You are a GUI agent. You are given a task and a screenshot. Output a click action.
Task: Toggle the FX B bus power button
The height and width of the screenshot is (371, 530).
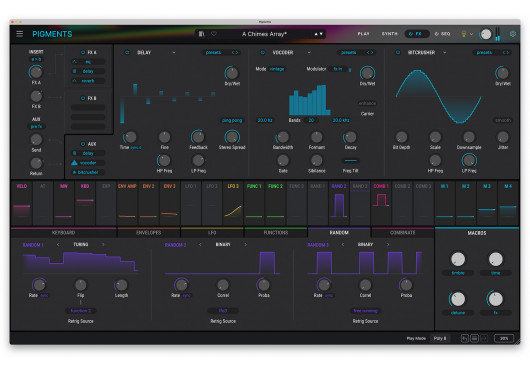click(x=82, y=98)
